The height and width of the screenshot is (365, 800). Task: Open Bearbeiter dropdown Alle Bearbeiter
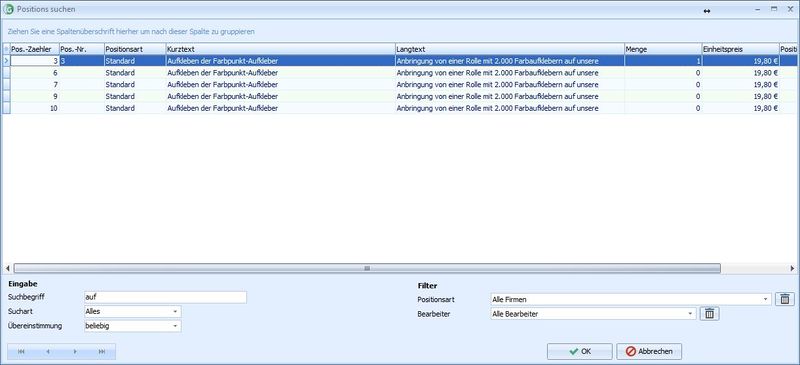pos(593,313)
